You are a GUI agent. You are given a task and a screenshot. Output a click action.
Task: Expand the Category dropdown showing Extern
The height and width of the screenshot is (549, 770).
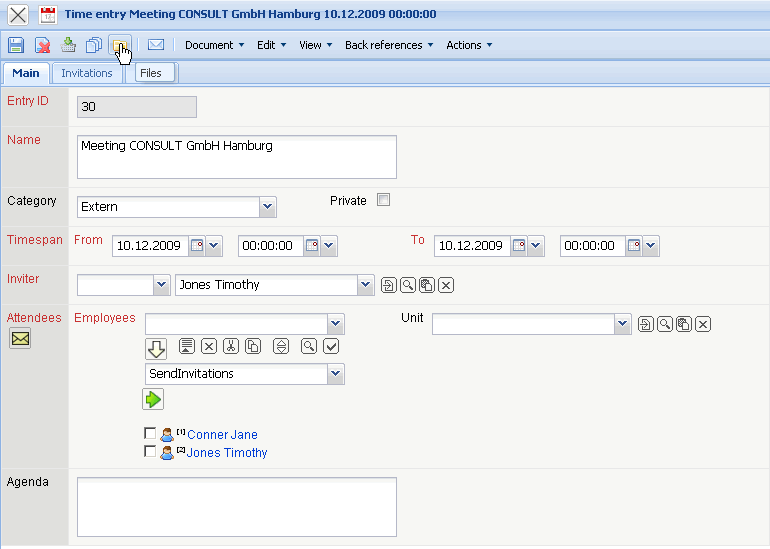pyautogui.click(x=267, y=207)
